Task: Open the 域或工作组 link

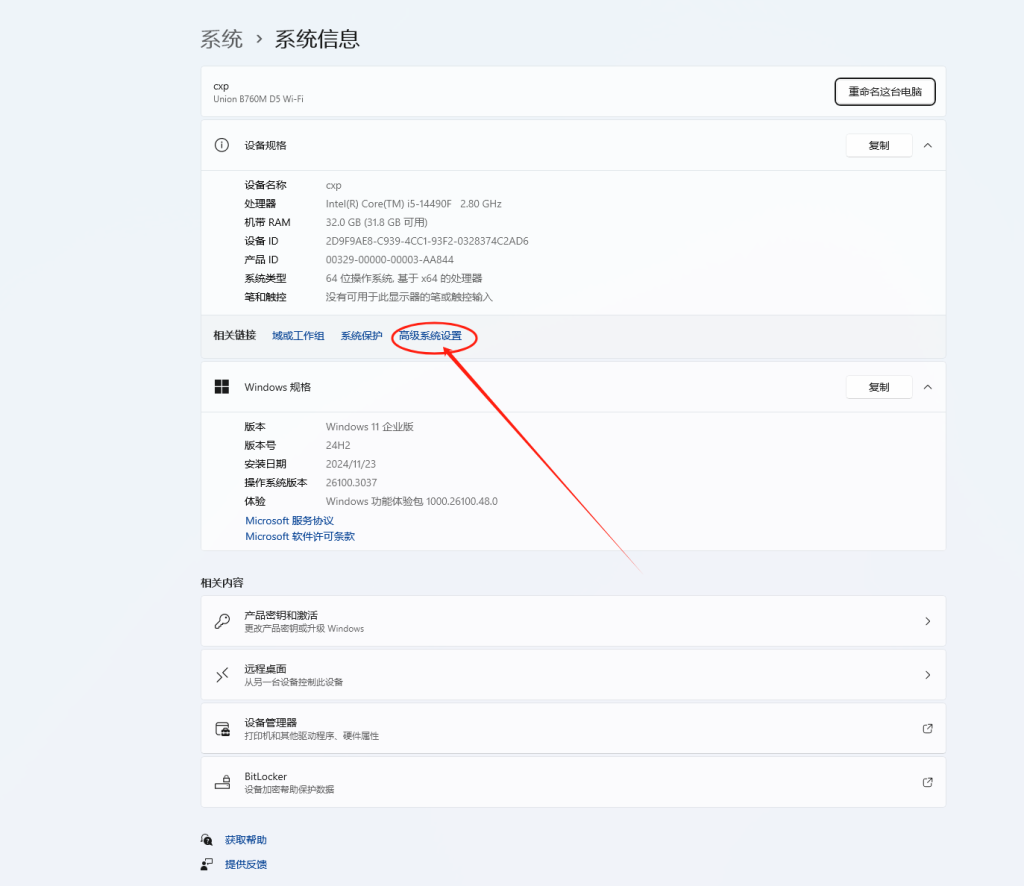Action: [x=298, y=336]
